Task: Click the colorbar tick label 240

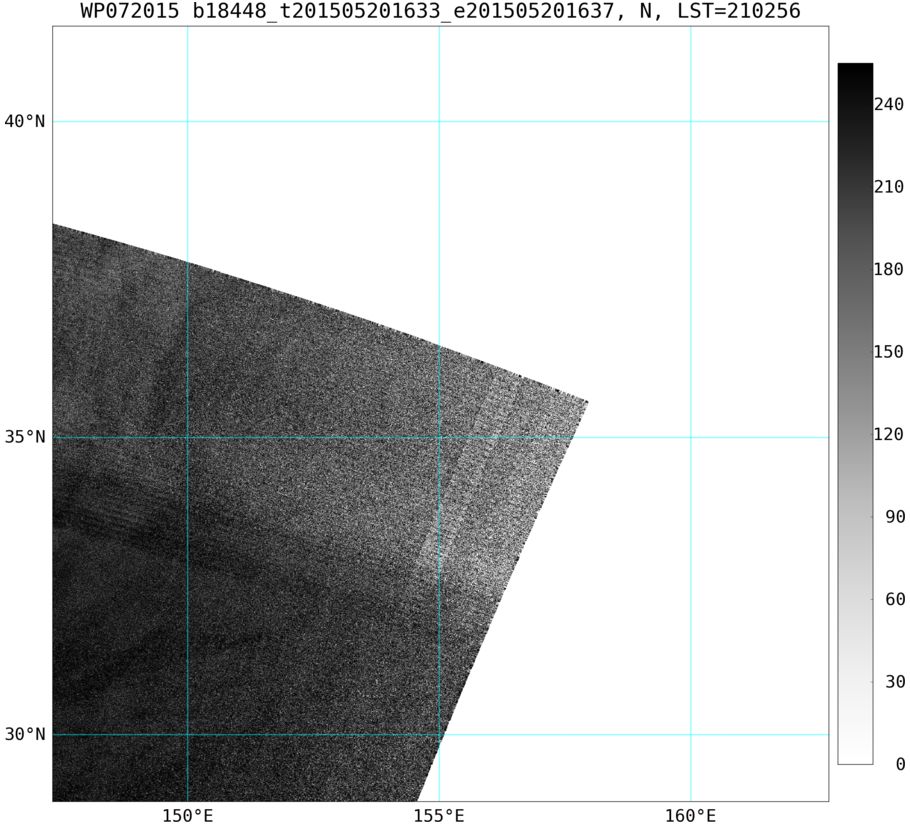Action: tap(889, 104)
